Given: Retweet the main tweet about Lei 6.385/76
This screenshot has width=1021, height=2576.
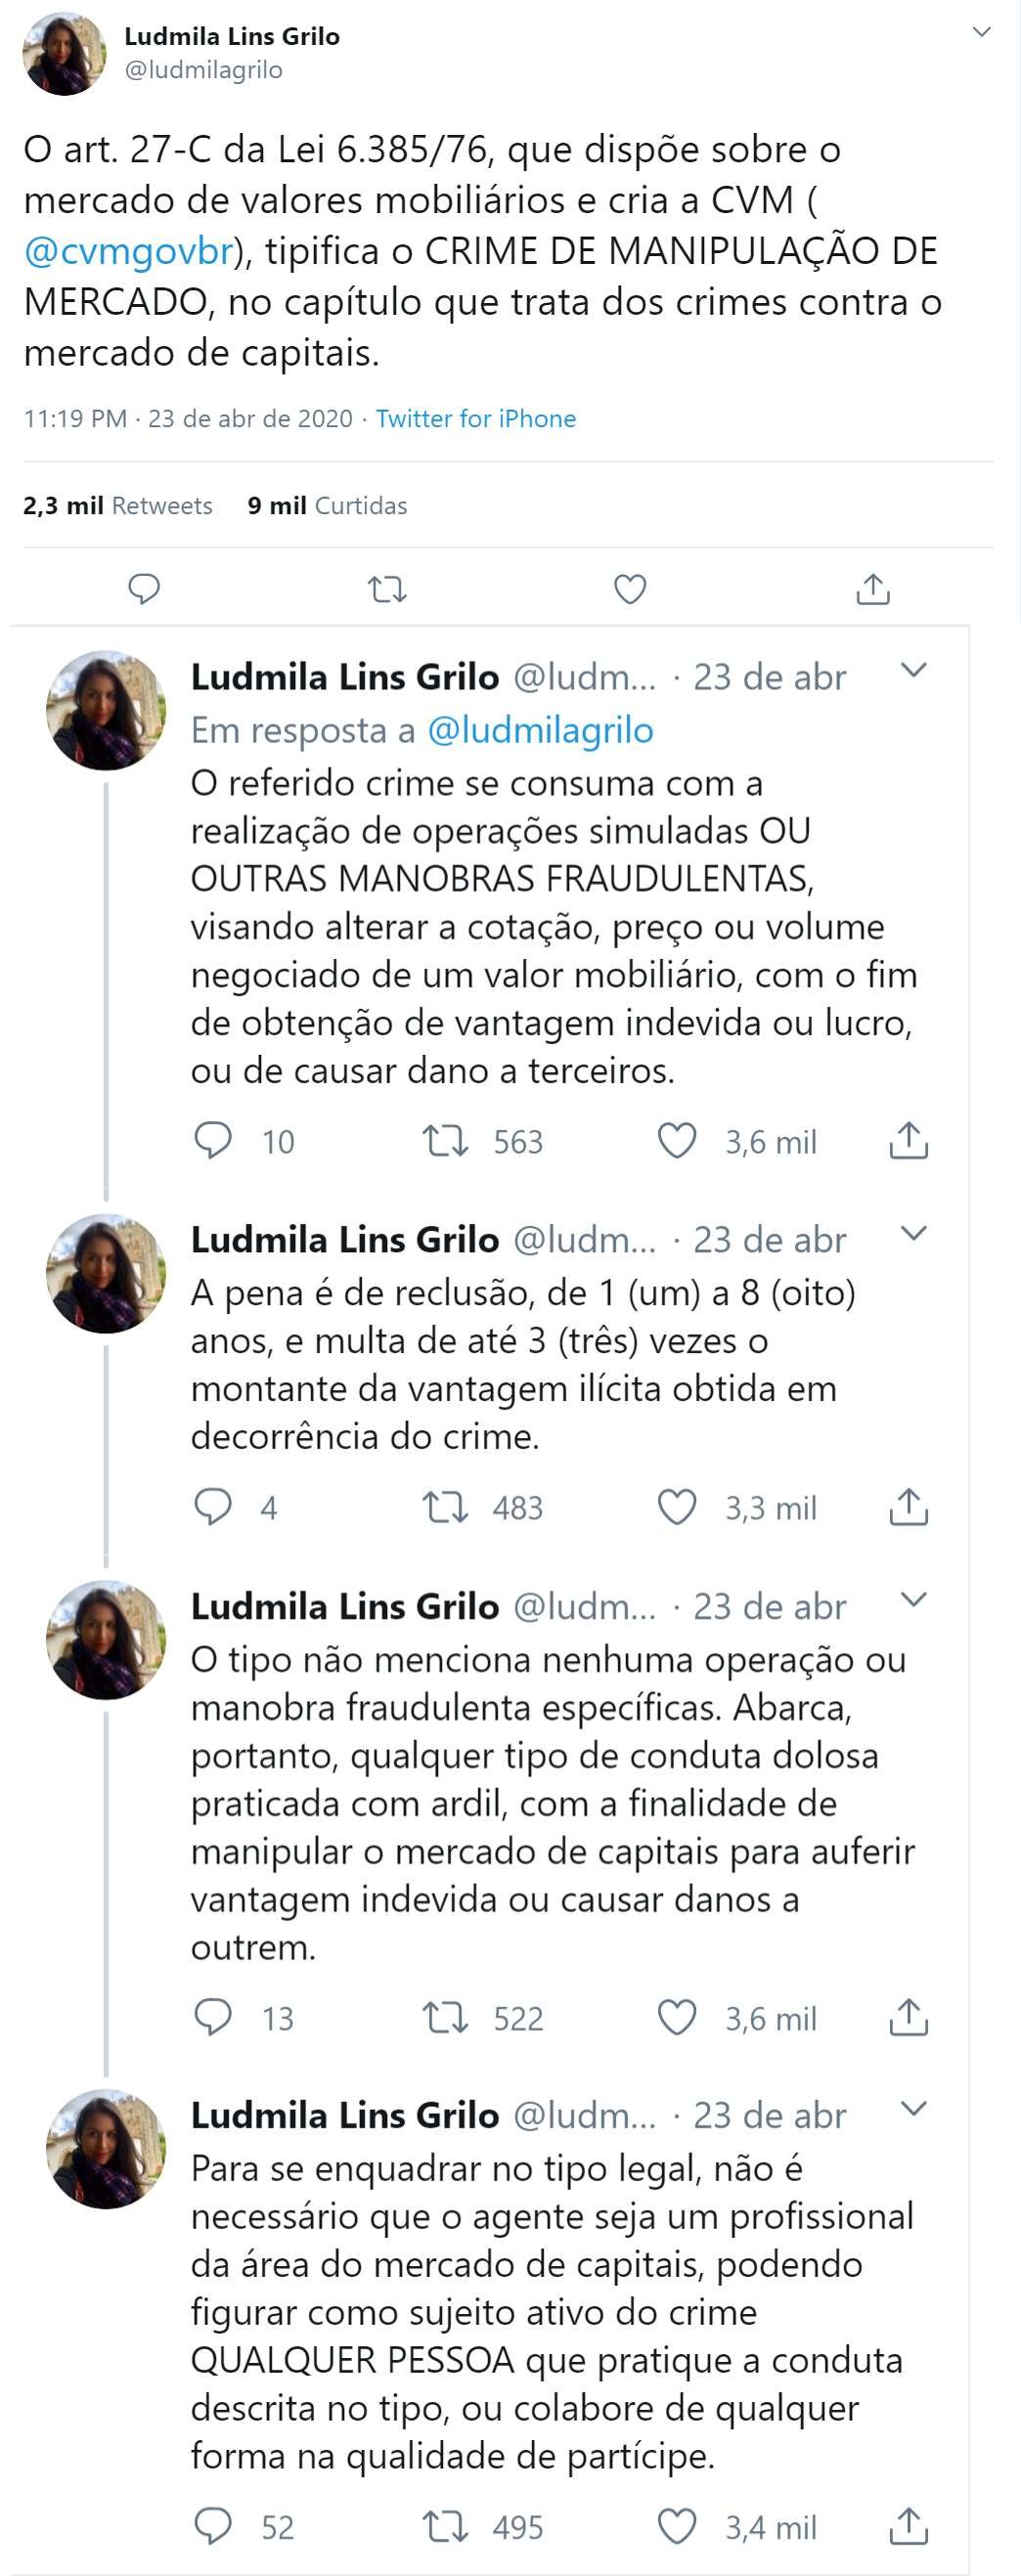Looking at the screenshot, I should (387, 589).
